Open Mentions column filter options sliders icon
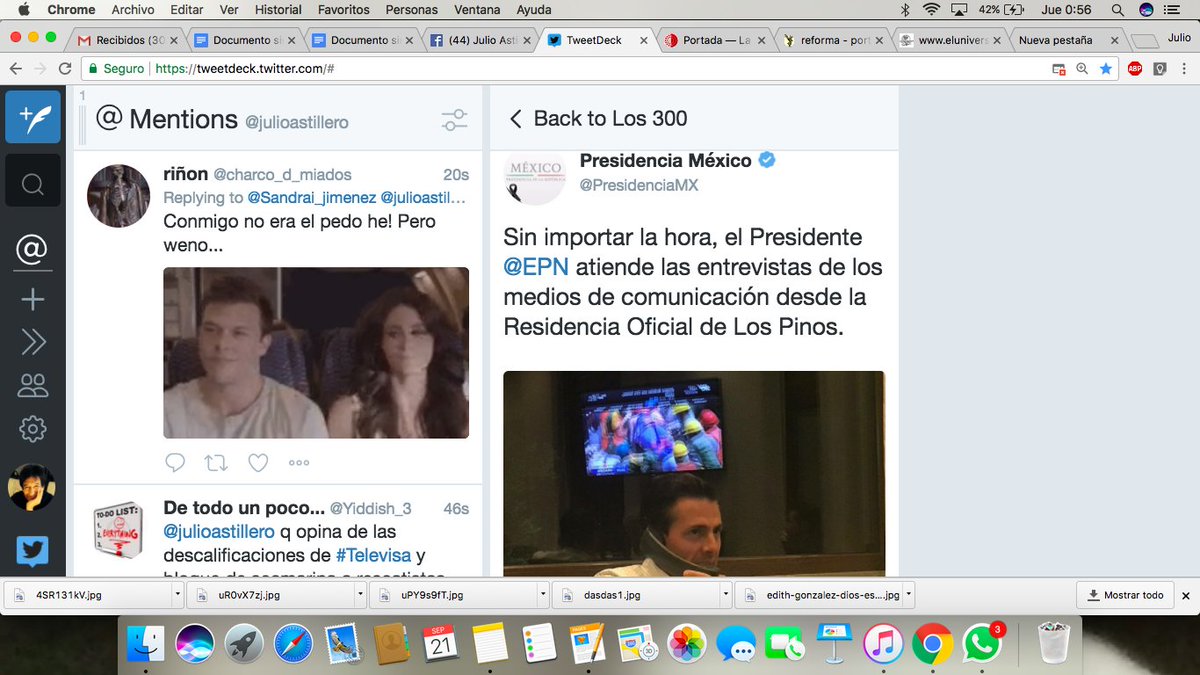Image resolution: width=1200 pixels, height=675 pixels. (454, 120)
